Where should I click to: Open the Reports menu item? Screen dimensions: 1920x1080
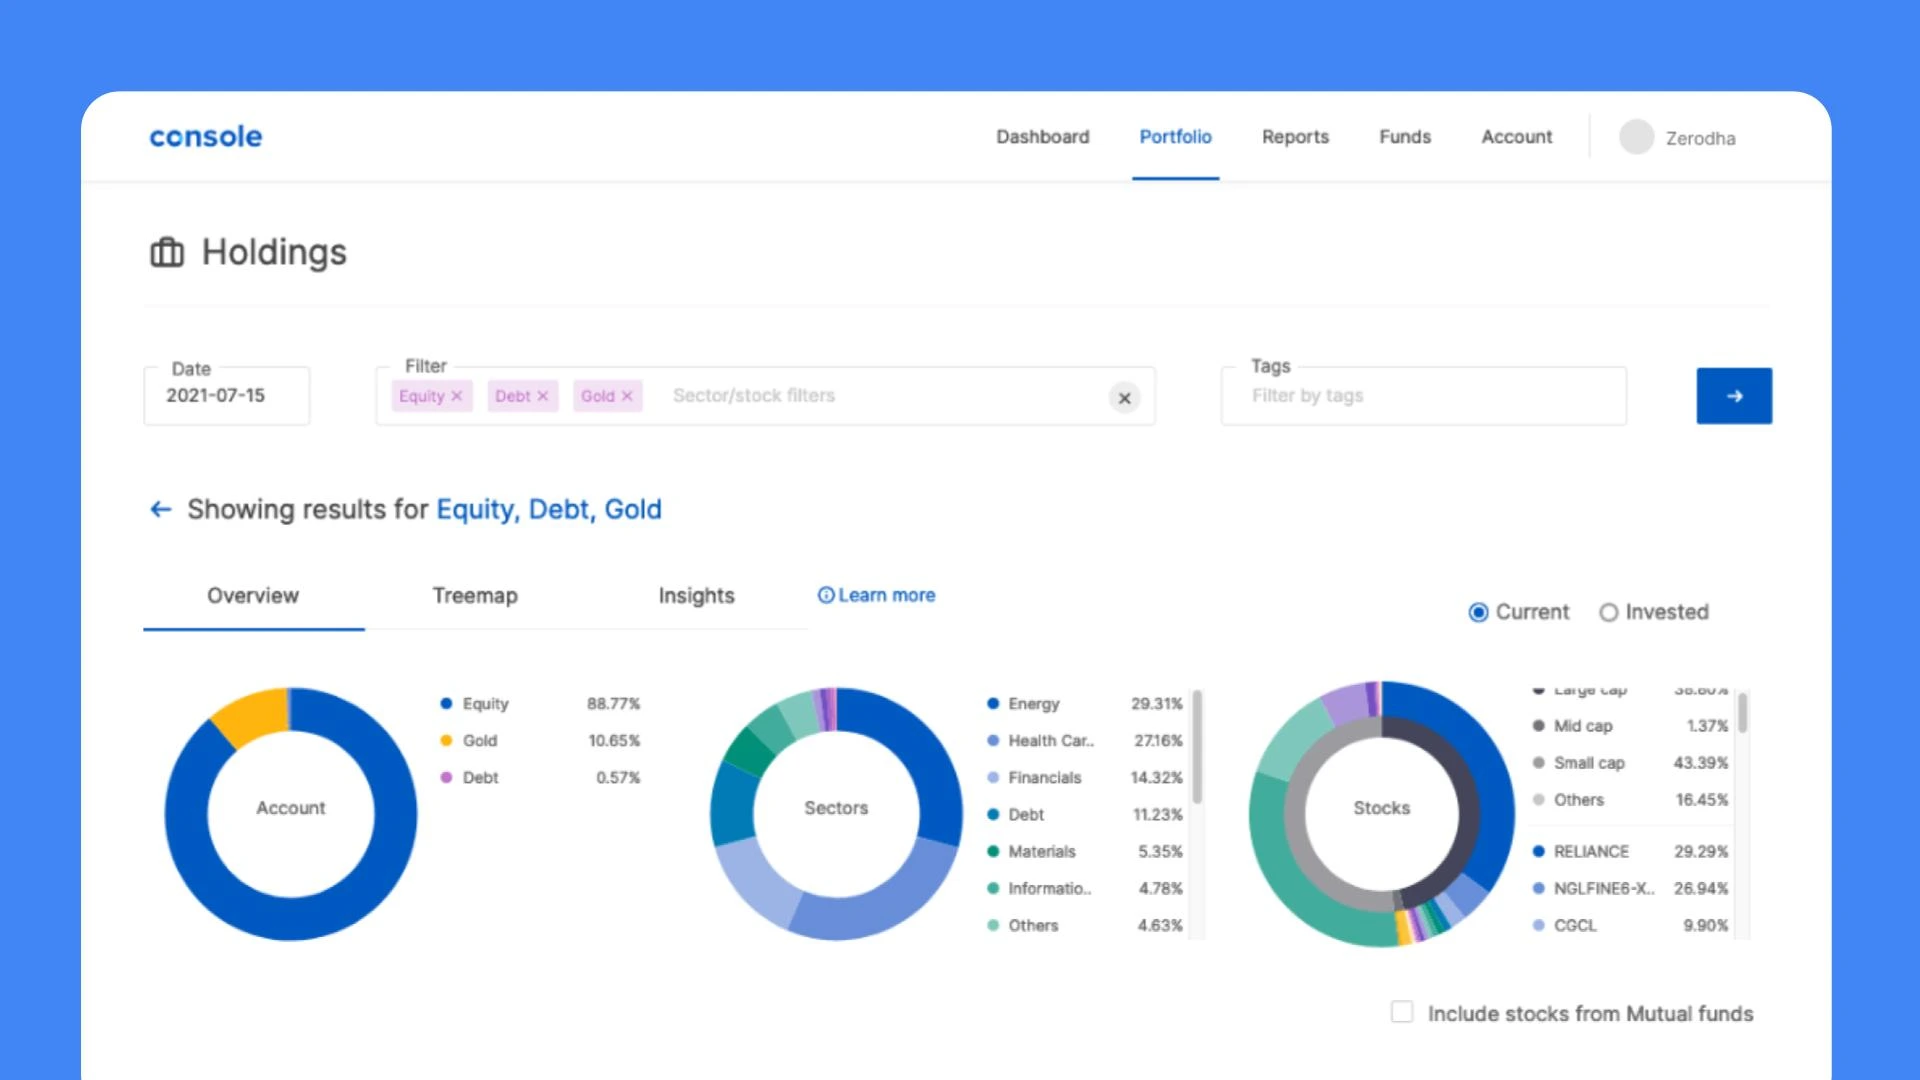tap(1295, 137)
